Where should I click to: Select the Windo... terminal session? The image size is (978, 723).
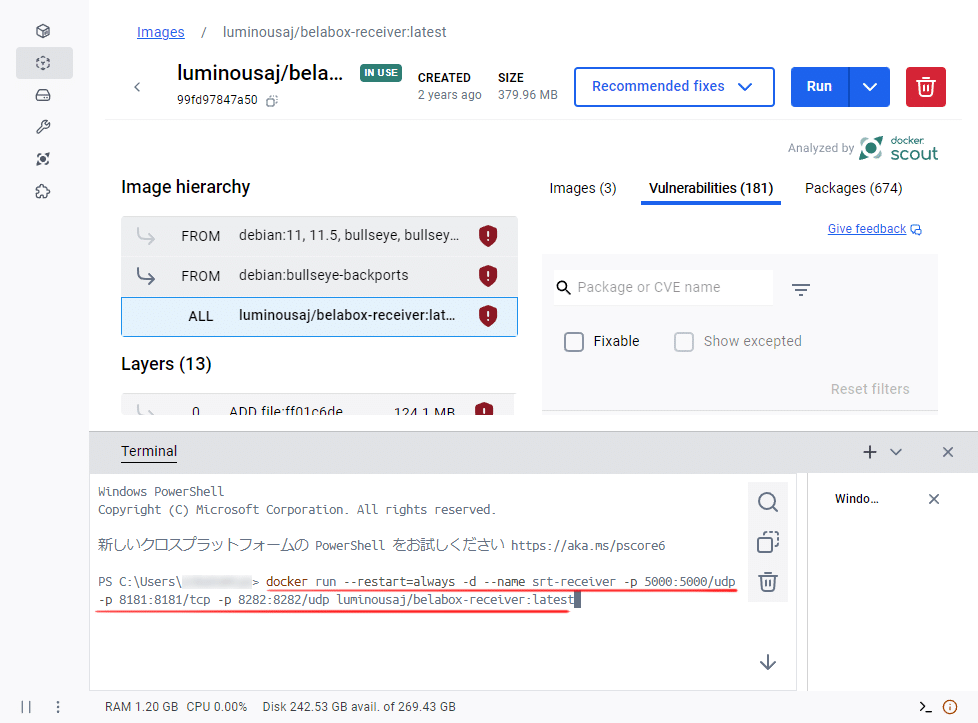pyautogui.click(x=856, y=499)
